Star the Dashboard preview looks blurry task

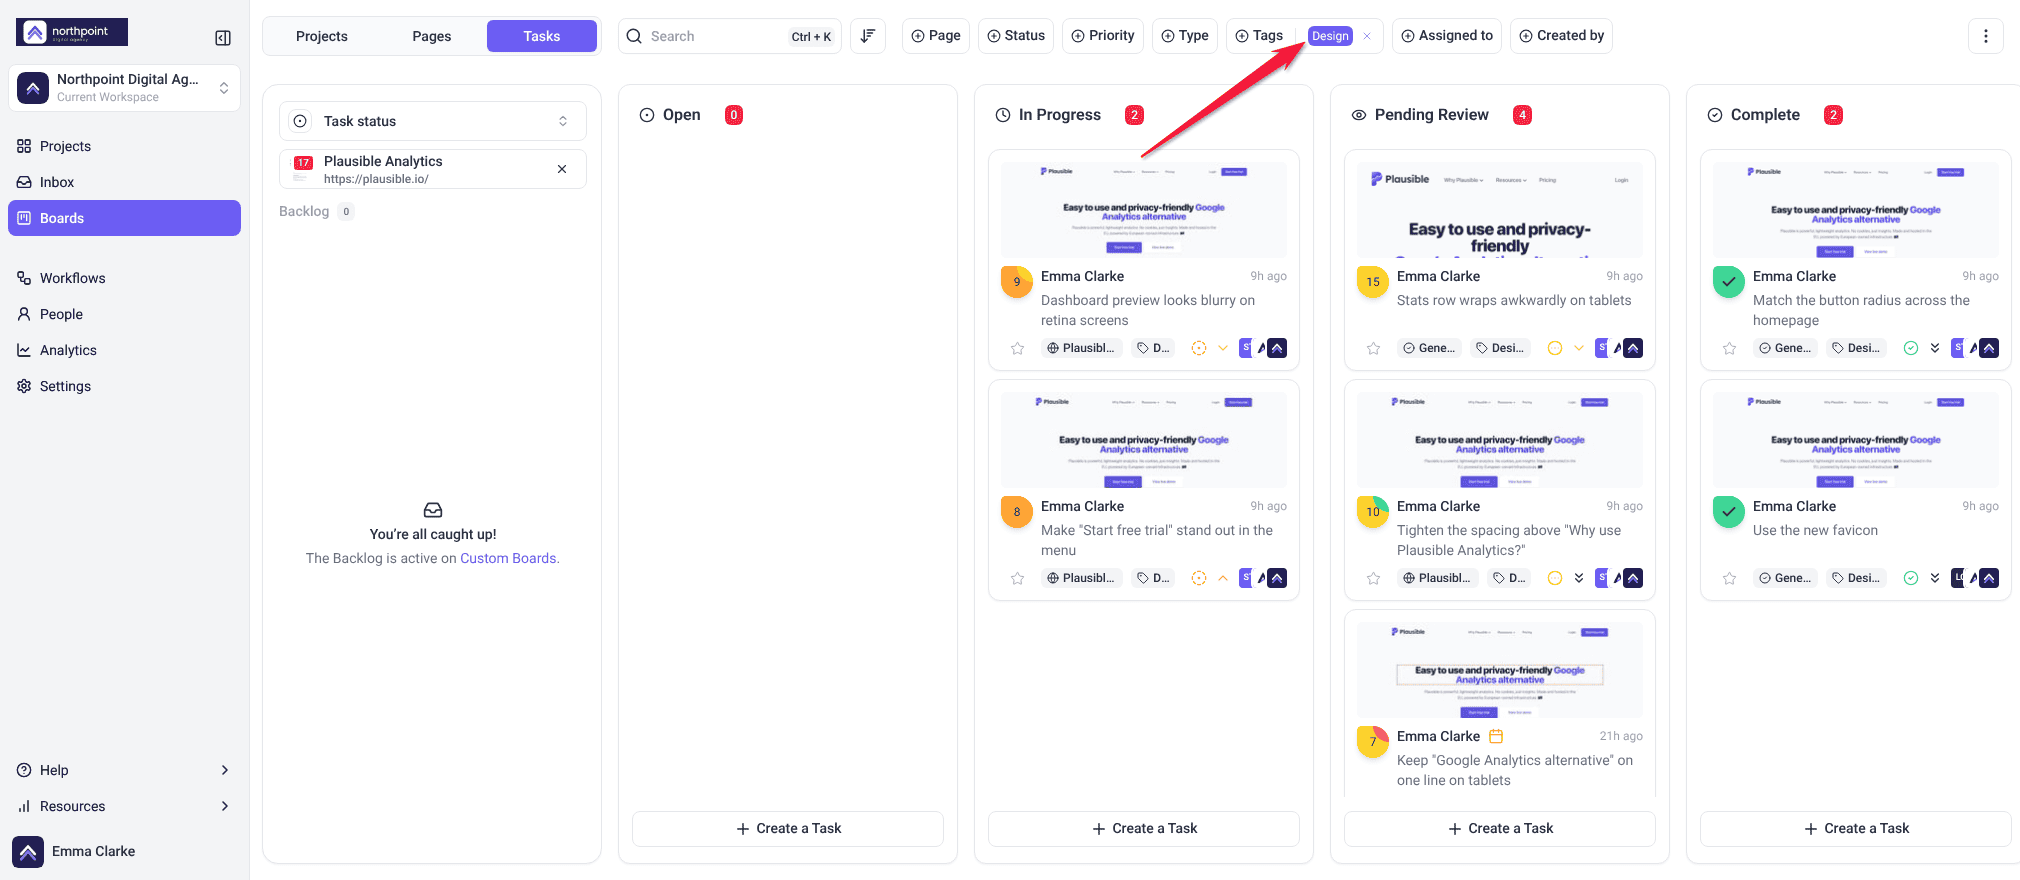(x=1017, y=348)
